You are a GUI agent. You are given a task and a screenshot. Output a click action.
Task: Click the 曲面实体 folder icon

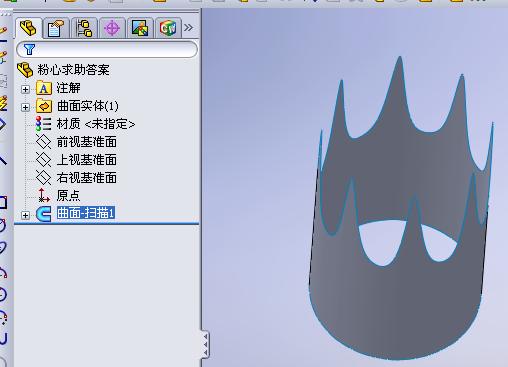(x=44, y=106)
